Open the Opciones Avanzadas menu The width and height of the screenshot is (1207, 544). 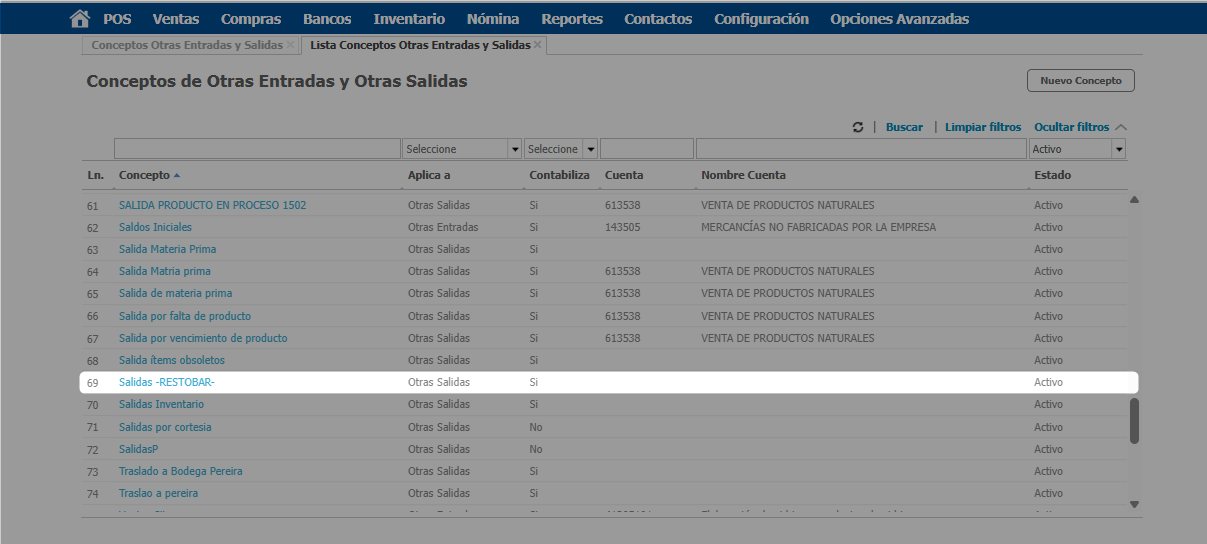coord(899,19)
